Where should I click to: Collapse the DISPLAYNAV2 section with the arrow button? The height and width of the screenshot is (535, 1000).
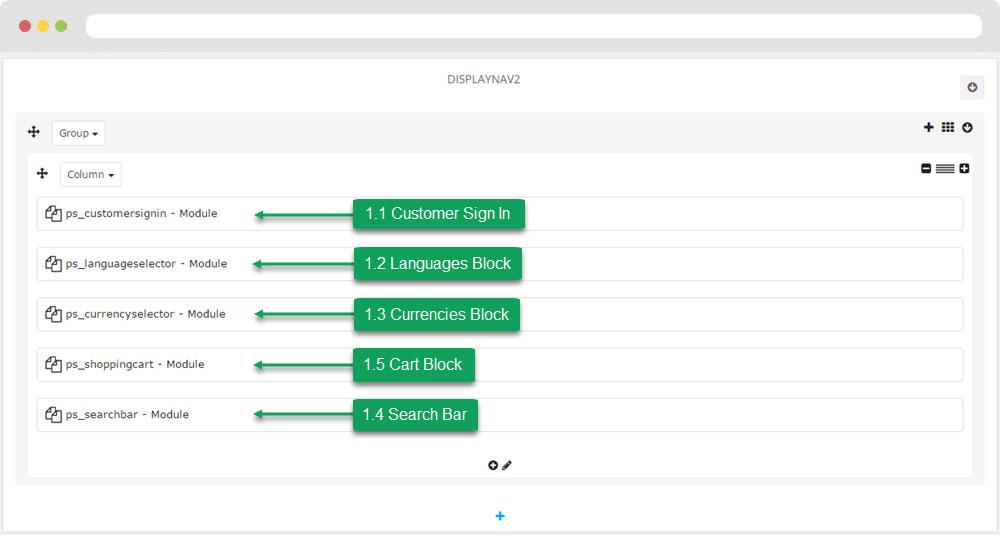(x=972, y=87)
